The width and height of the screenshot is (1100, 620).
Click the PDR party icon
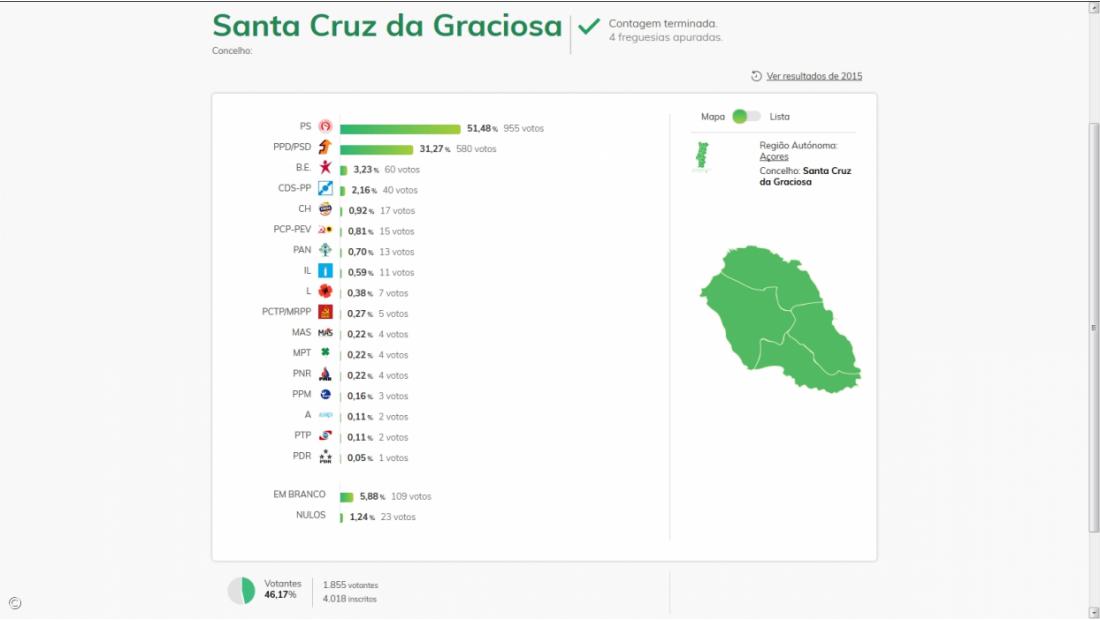point(325,457)
